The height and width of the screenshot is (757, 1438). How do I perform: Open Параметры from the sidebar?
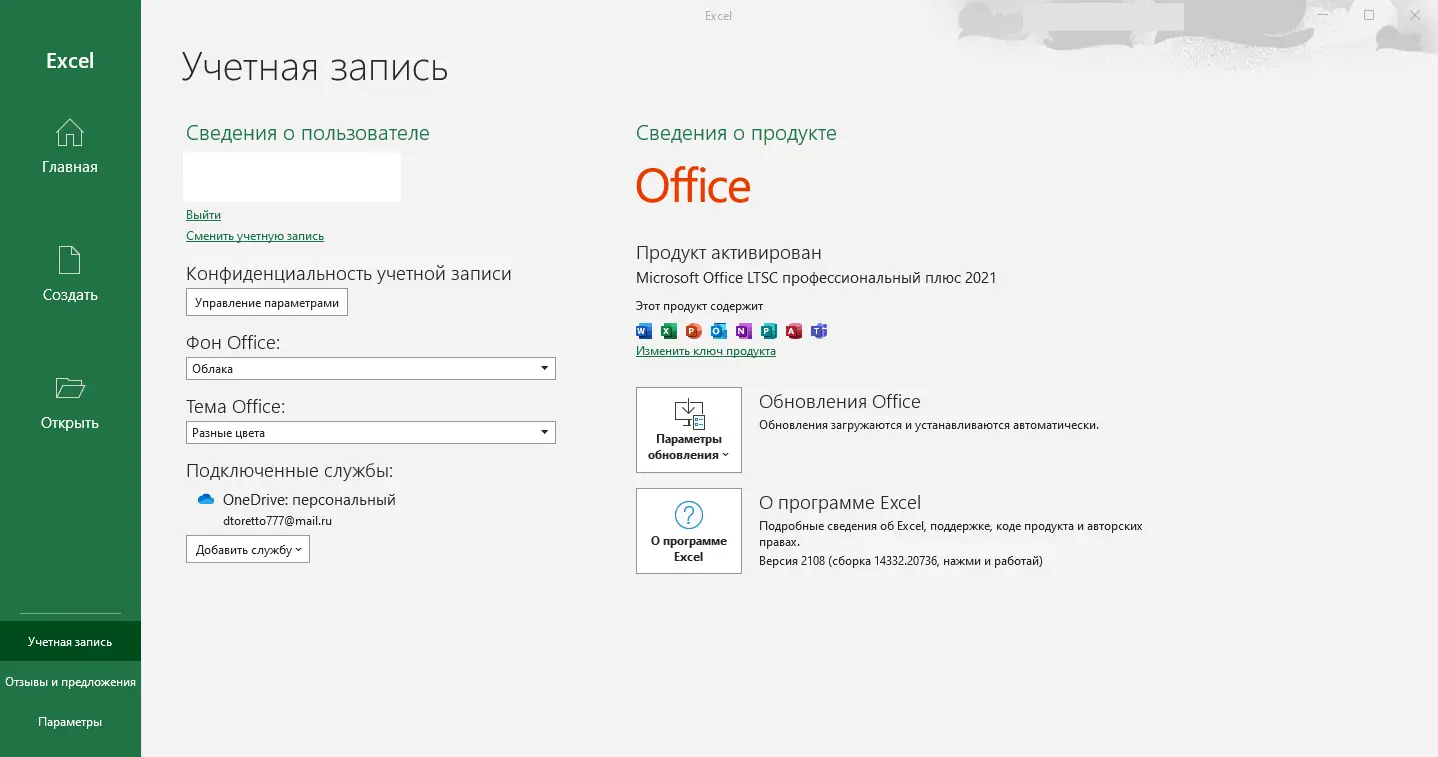point(70,721)
